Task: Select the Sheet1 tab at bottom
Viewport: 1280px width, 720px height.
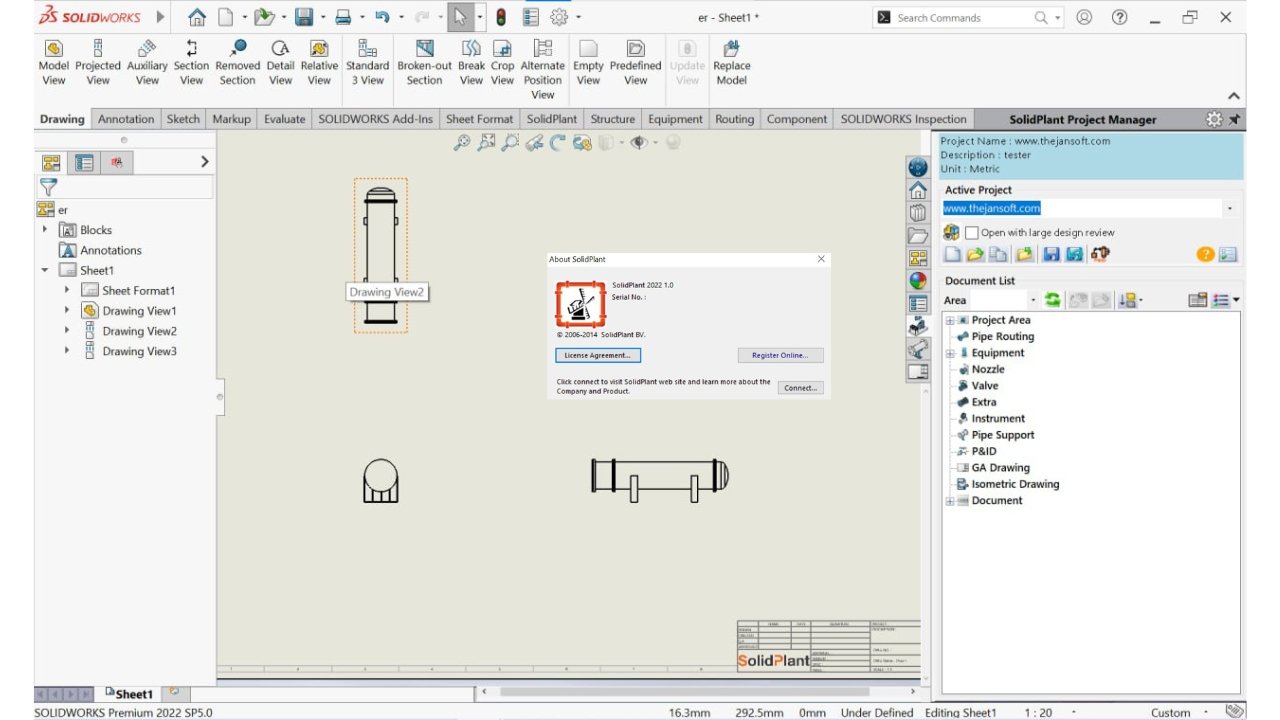Action: (x=129, y=693)
